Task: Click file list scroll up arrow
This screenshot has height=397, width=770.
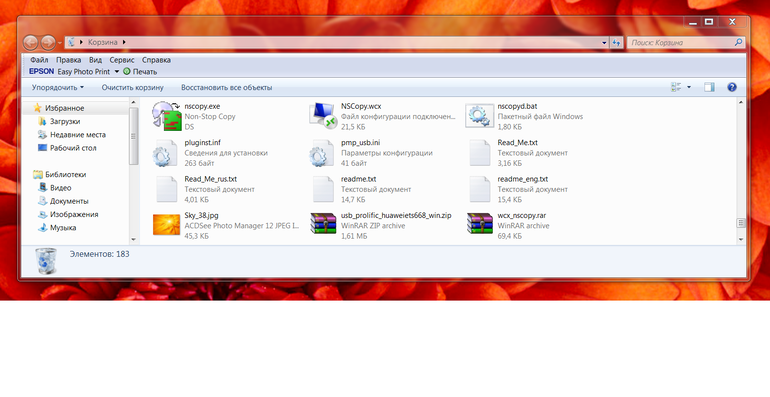Action: click(741, 102)
